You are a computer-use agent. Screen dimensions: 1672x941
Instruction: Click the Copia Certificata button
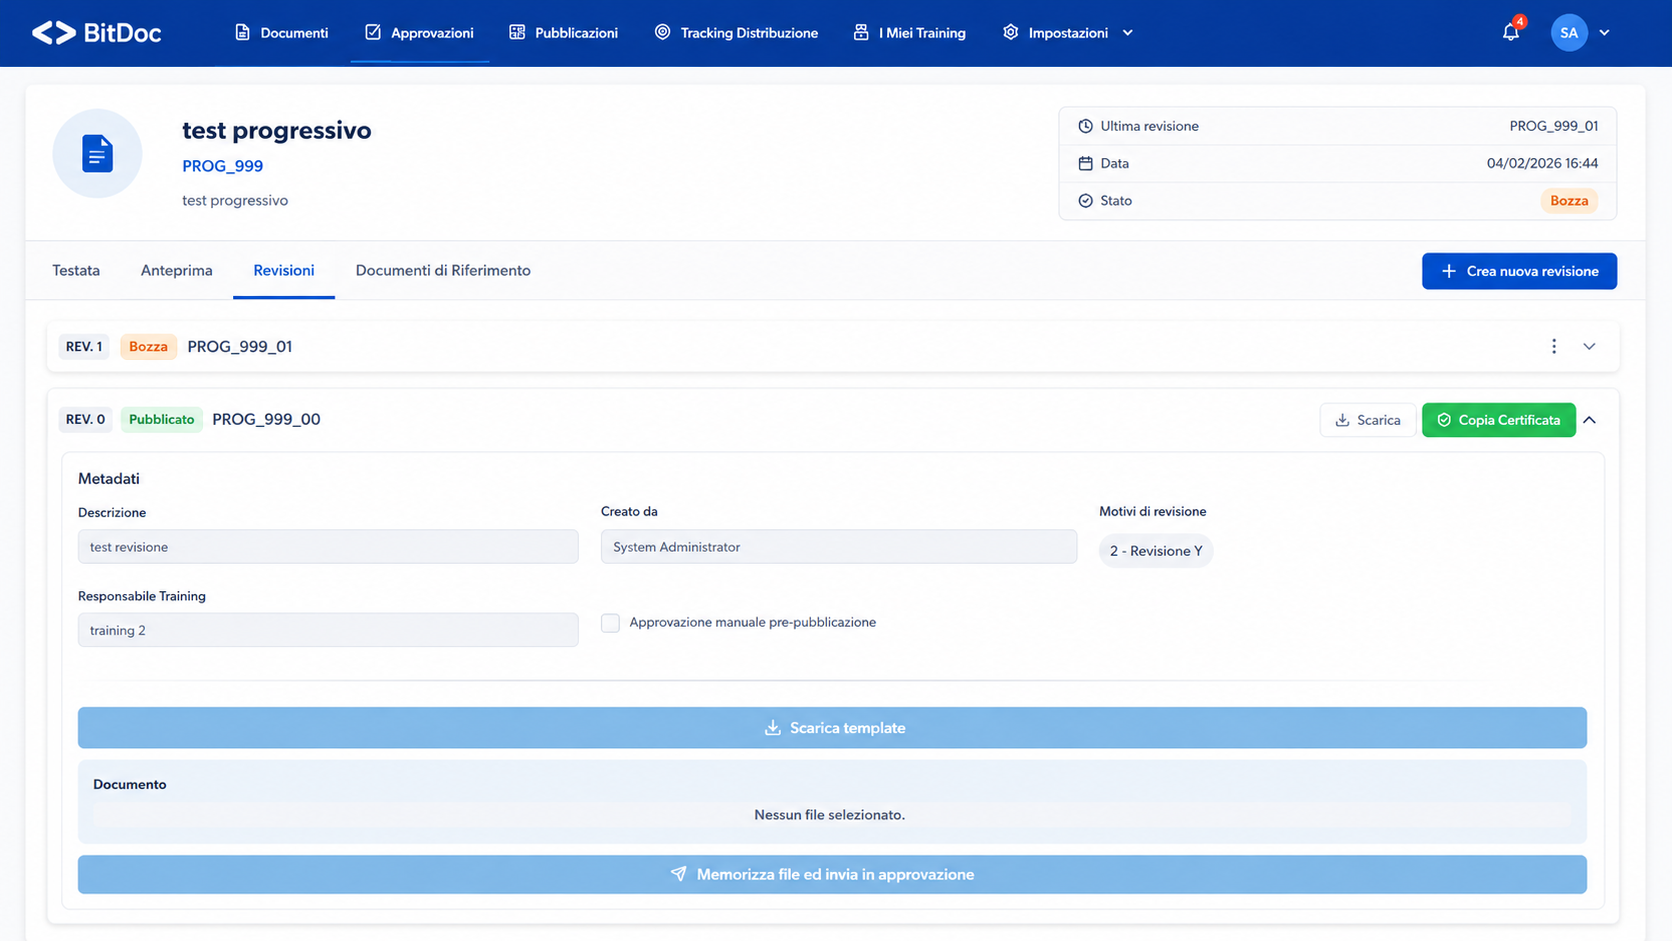pyautogui.click(x=1498, y=420)
